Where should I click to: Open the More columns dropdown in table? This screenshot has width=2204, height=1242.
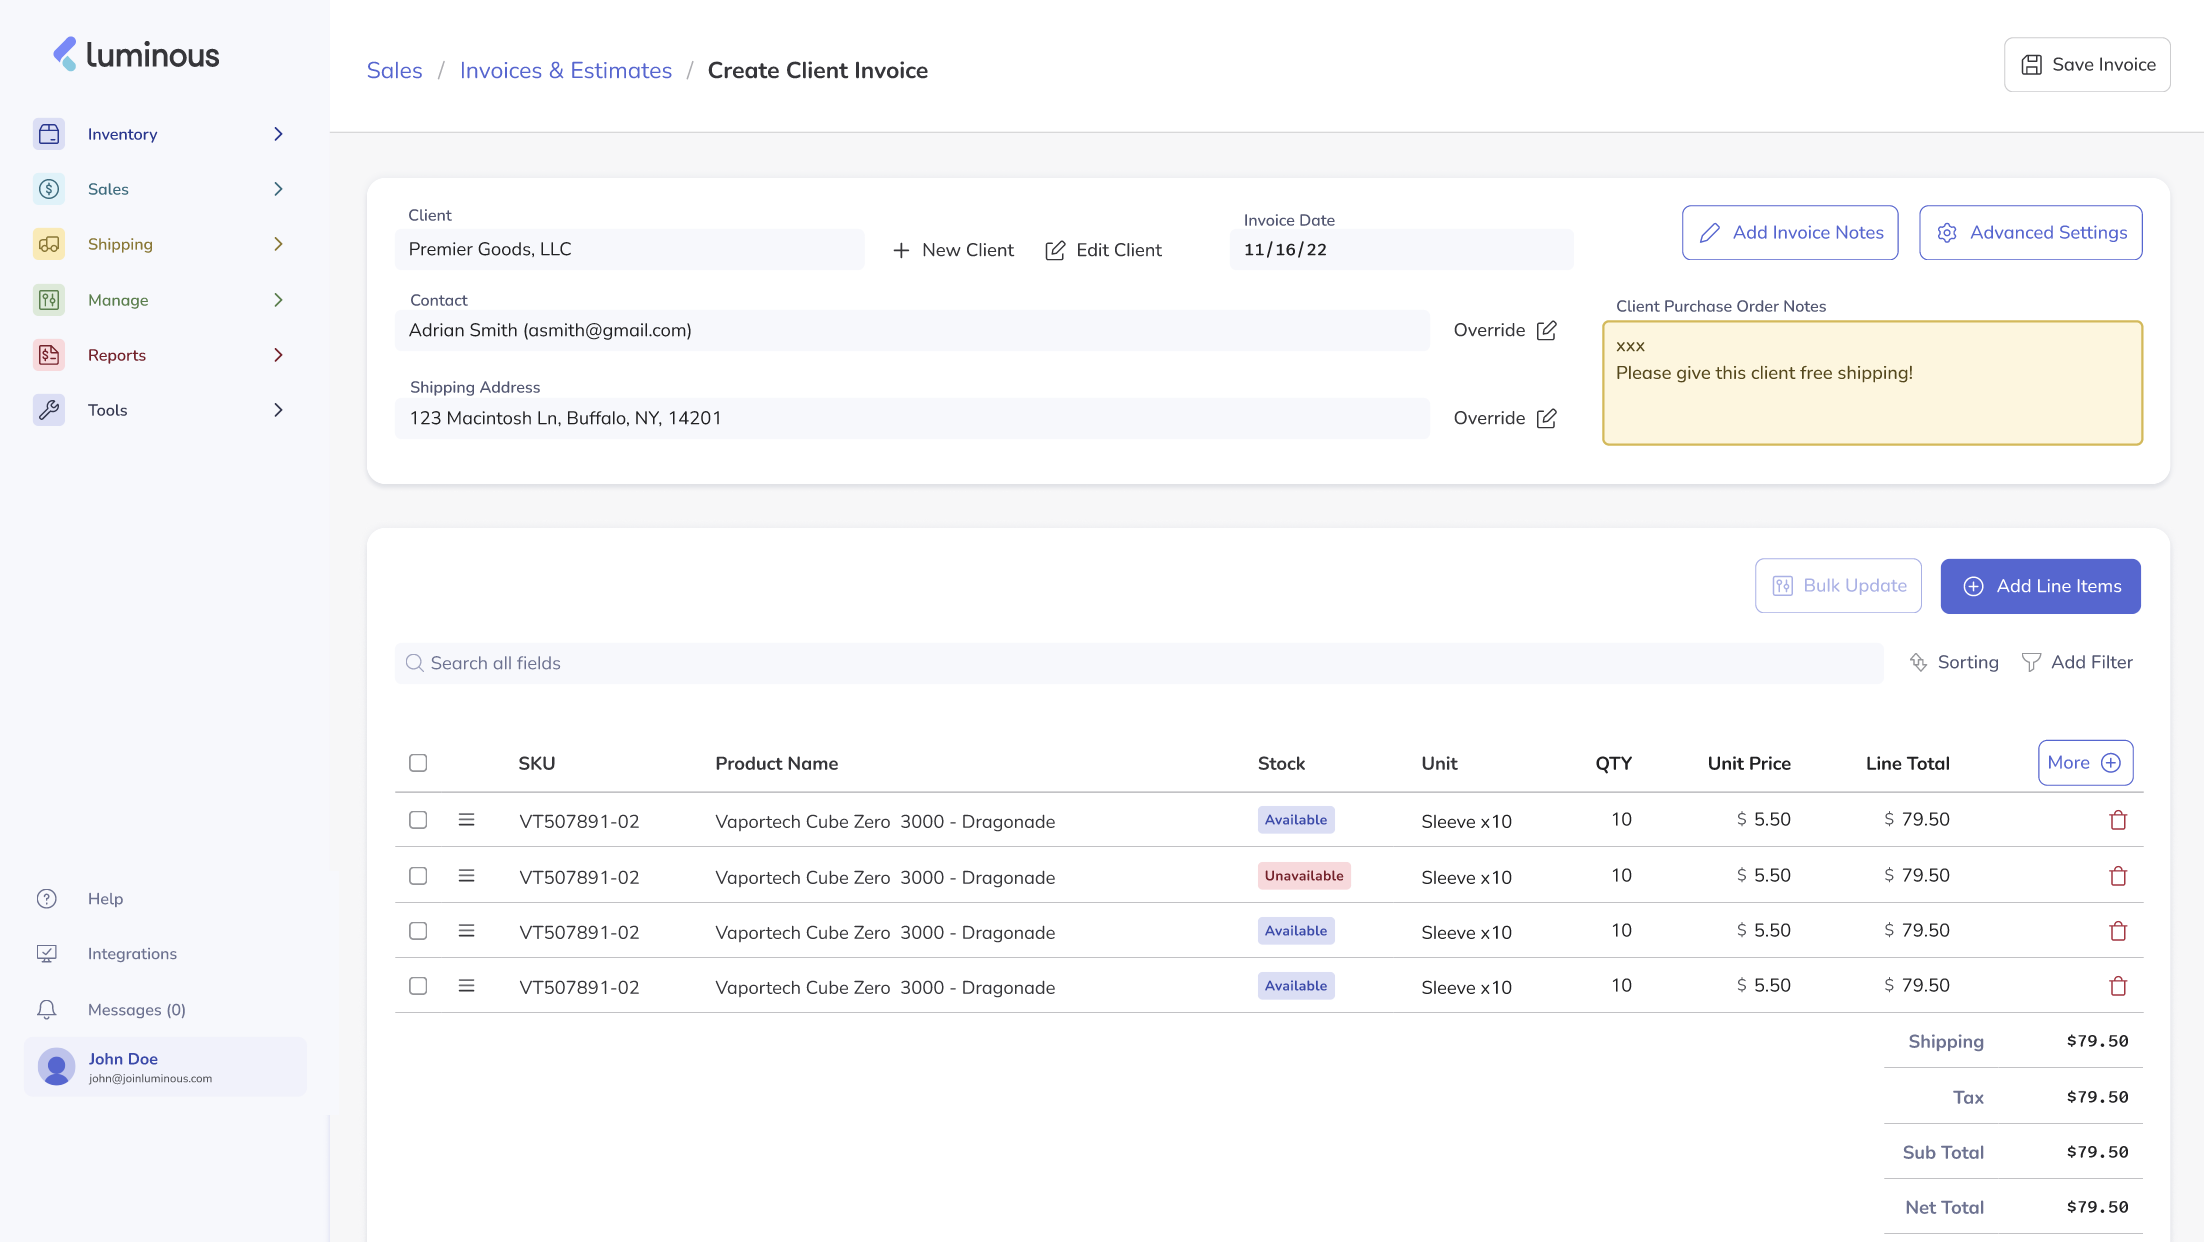tap(2085, 762)
